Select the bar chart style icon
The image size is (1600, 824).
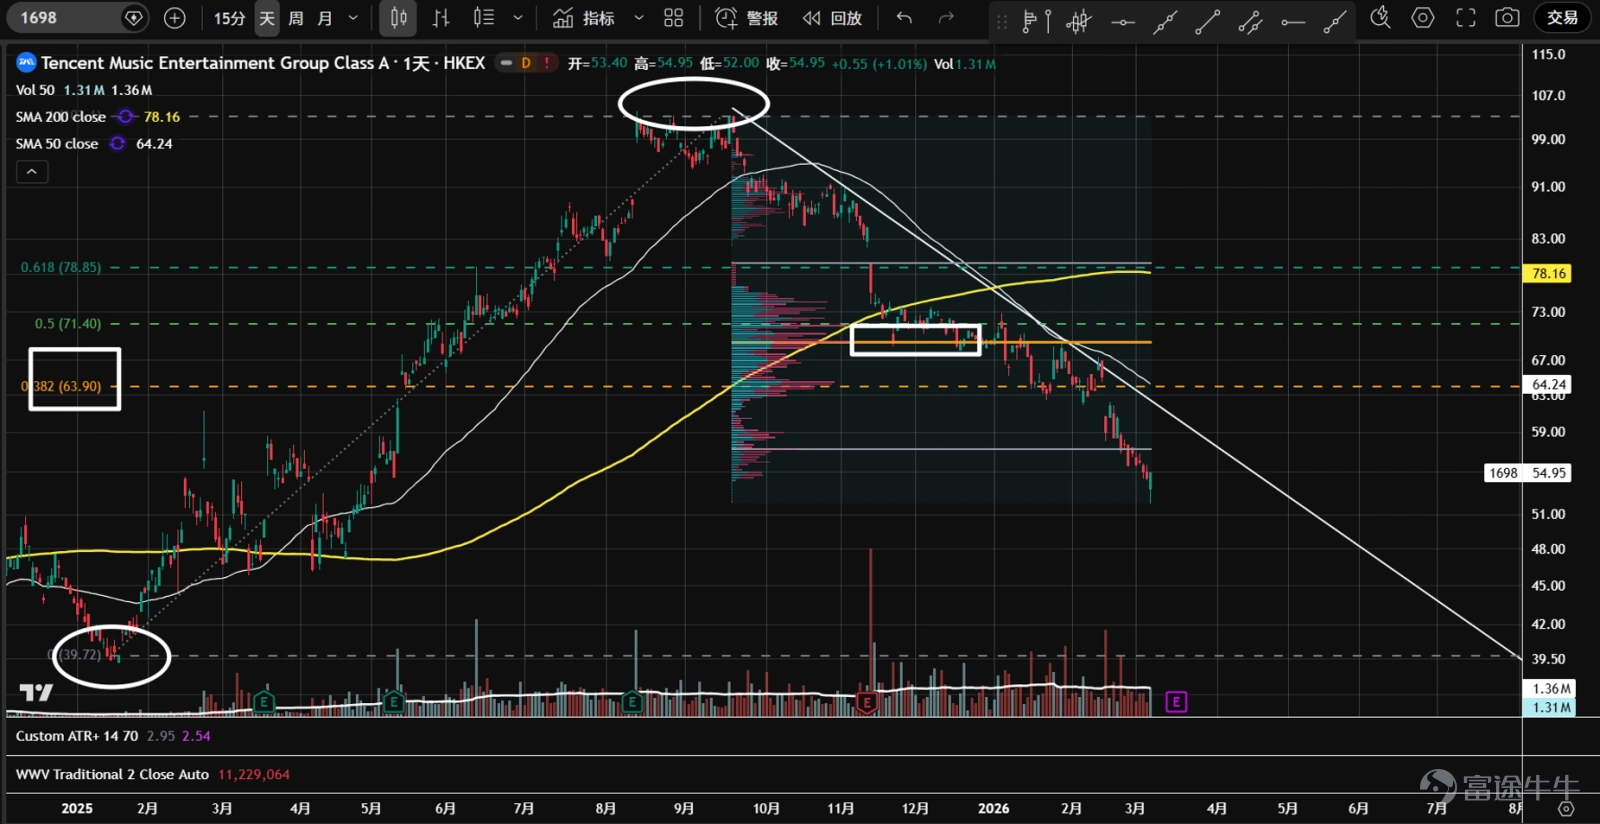point(440,18)
